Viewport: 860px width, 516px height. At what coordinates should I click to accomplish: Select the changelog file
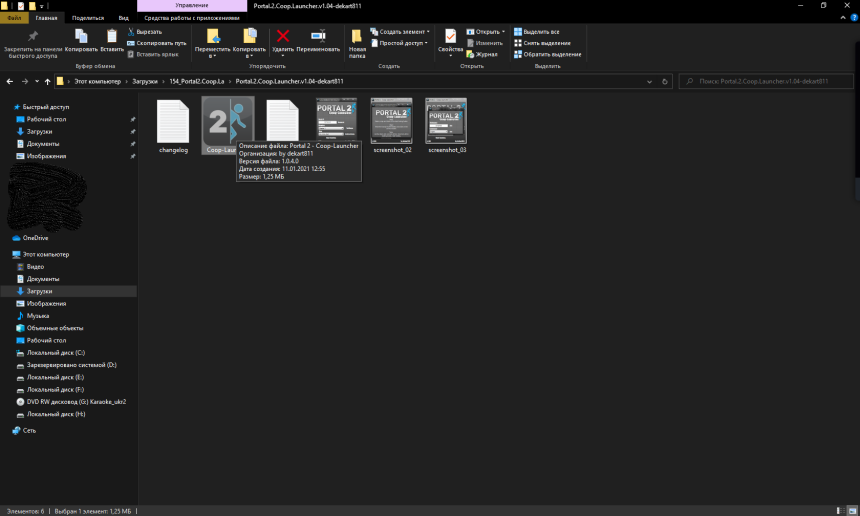click(x=173, y=126)
